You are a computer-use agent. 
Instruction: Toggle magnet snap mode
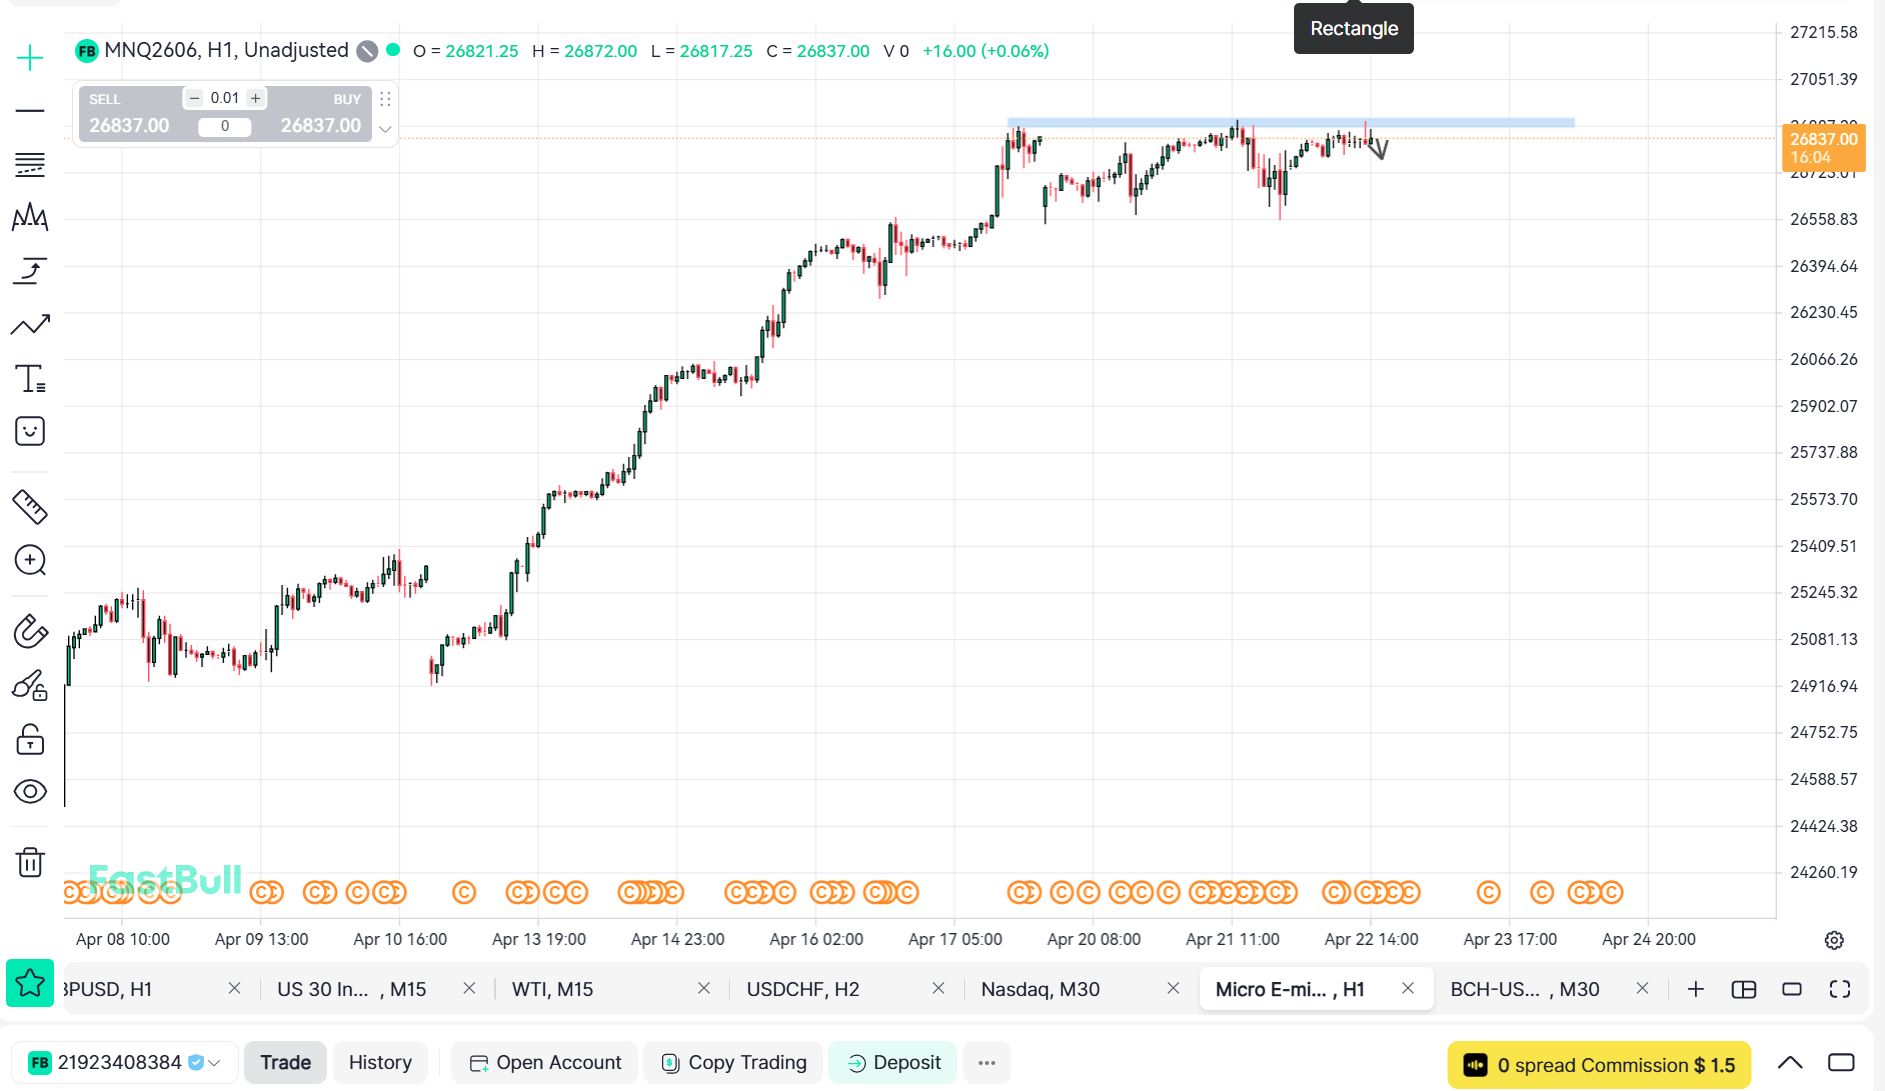[30, 632]
